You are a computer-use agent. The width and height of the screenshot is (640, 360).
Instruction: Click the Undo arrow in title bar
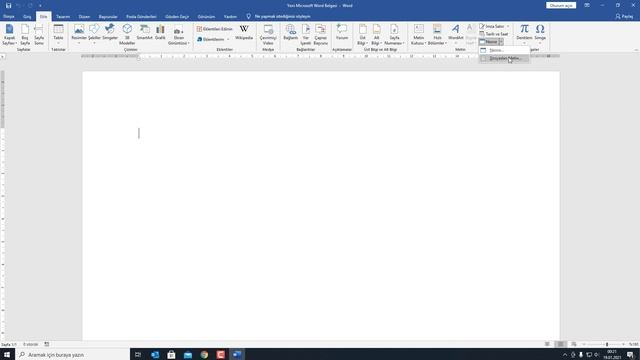(18, 5)
